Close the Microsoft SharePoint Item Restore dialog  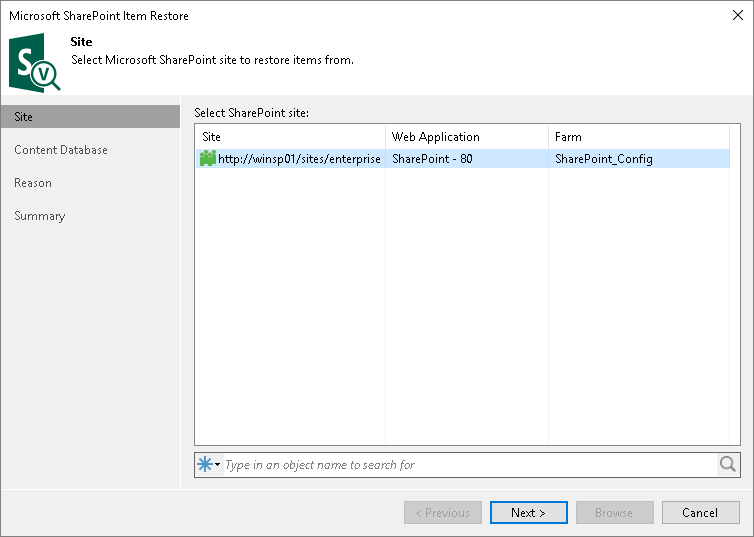tap(738, 15)
